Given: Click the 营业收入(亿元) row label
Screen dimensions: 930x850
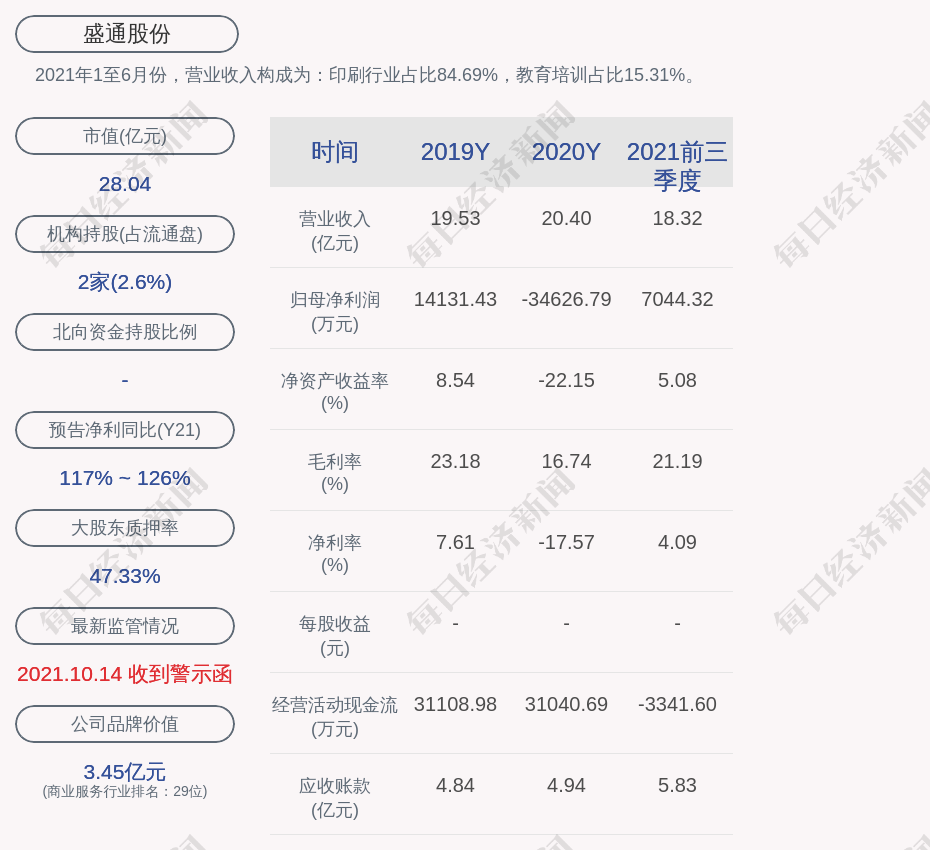Looking at the screenshot, I should point(335,231).
